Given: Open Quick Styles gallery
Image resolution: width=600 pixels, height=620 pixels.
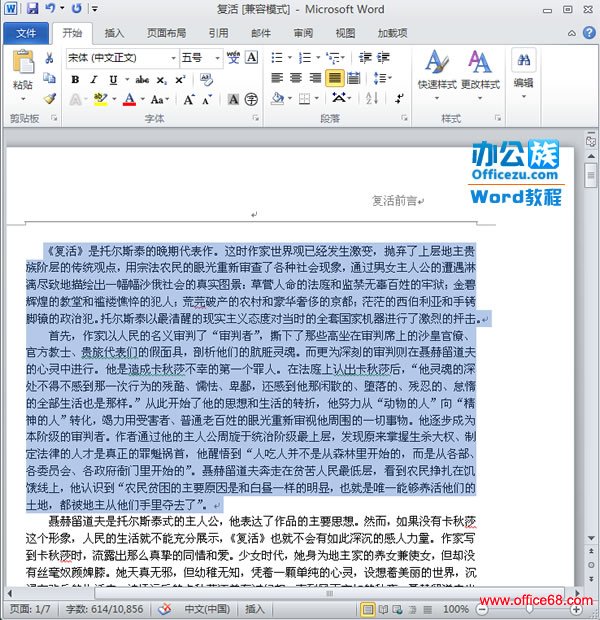Looking at the screenshot, I should pos(437,74).
